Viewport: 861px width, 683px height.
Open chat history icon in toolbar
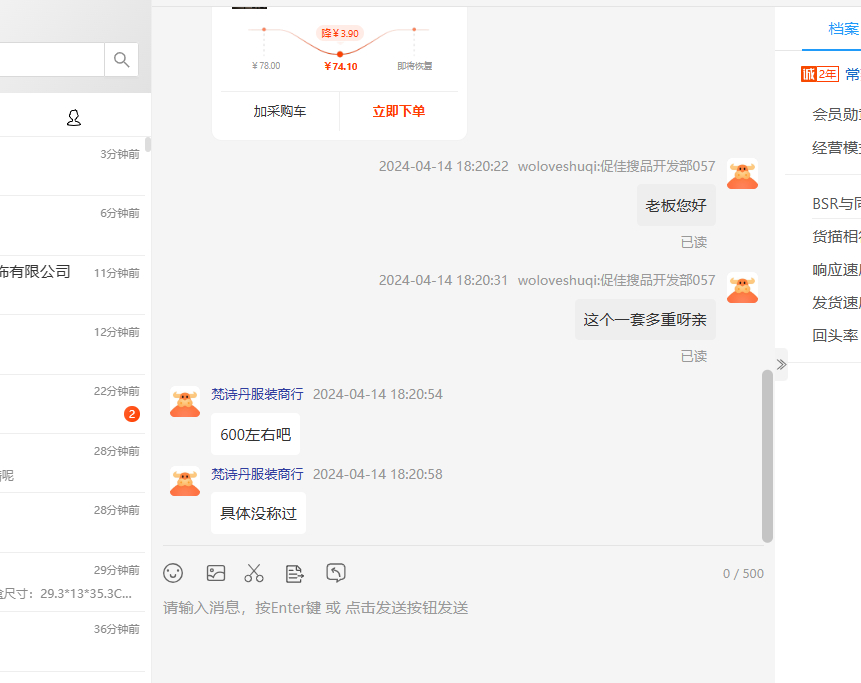(336, 573)
